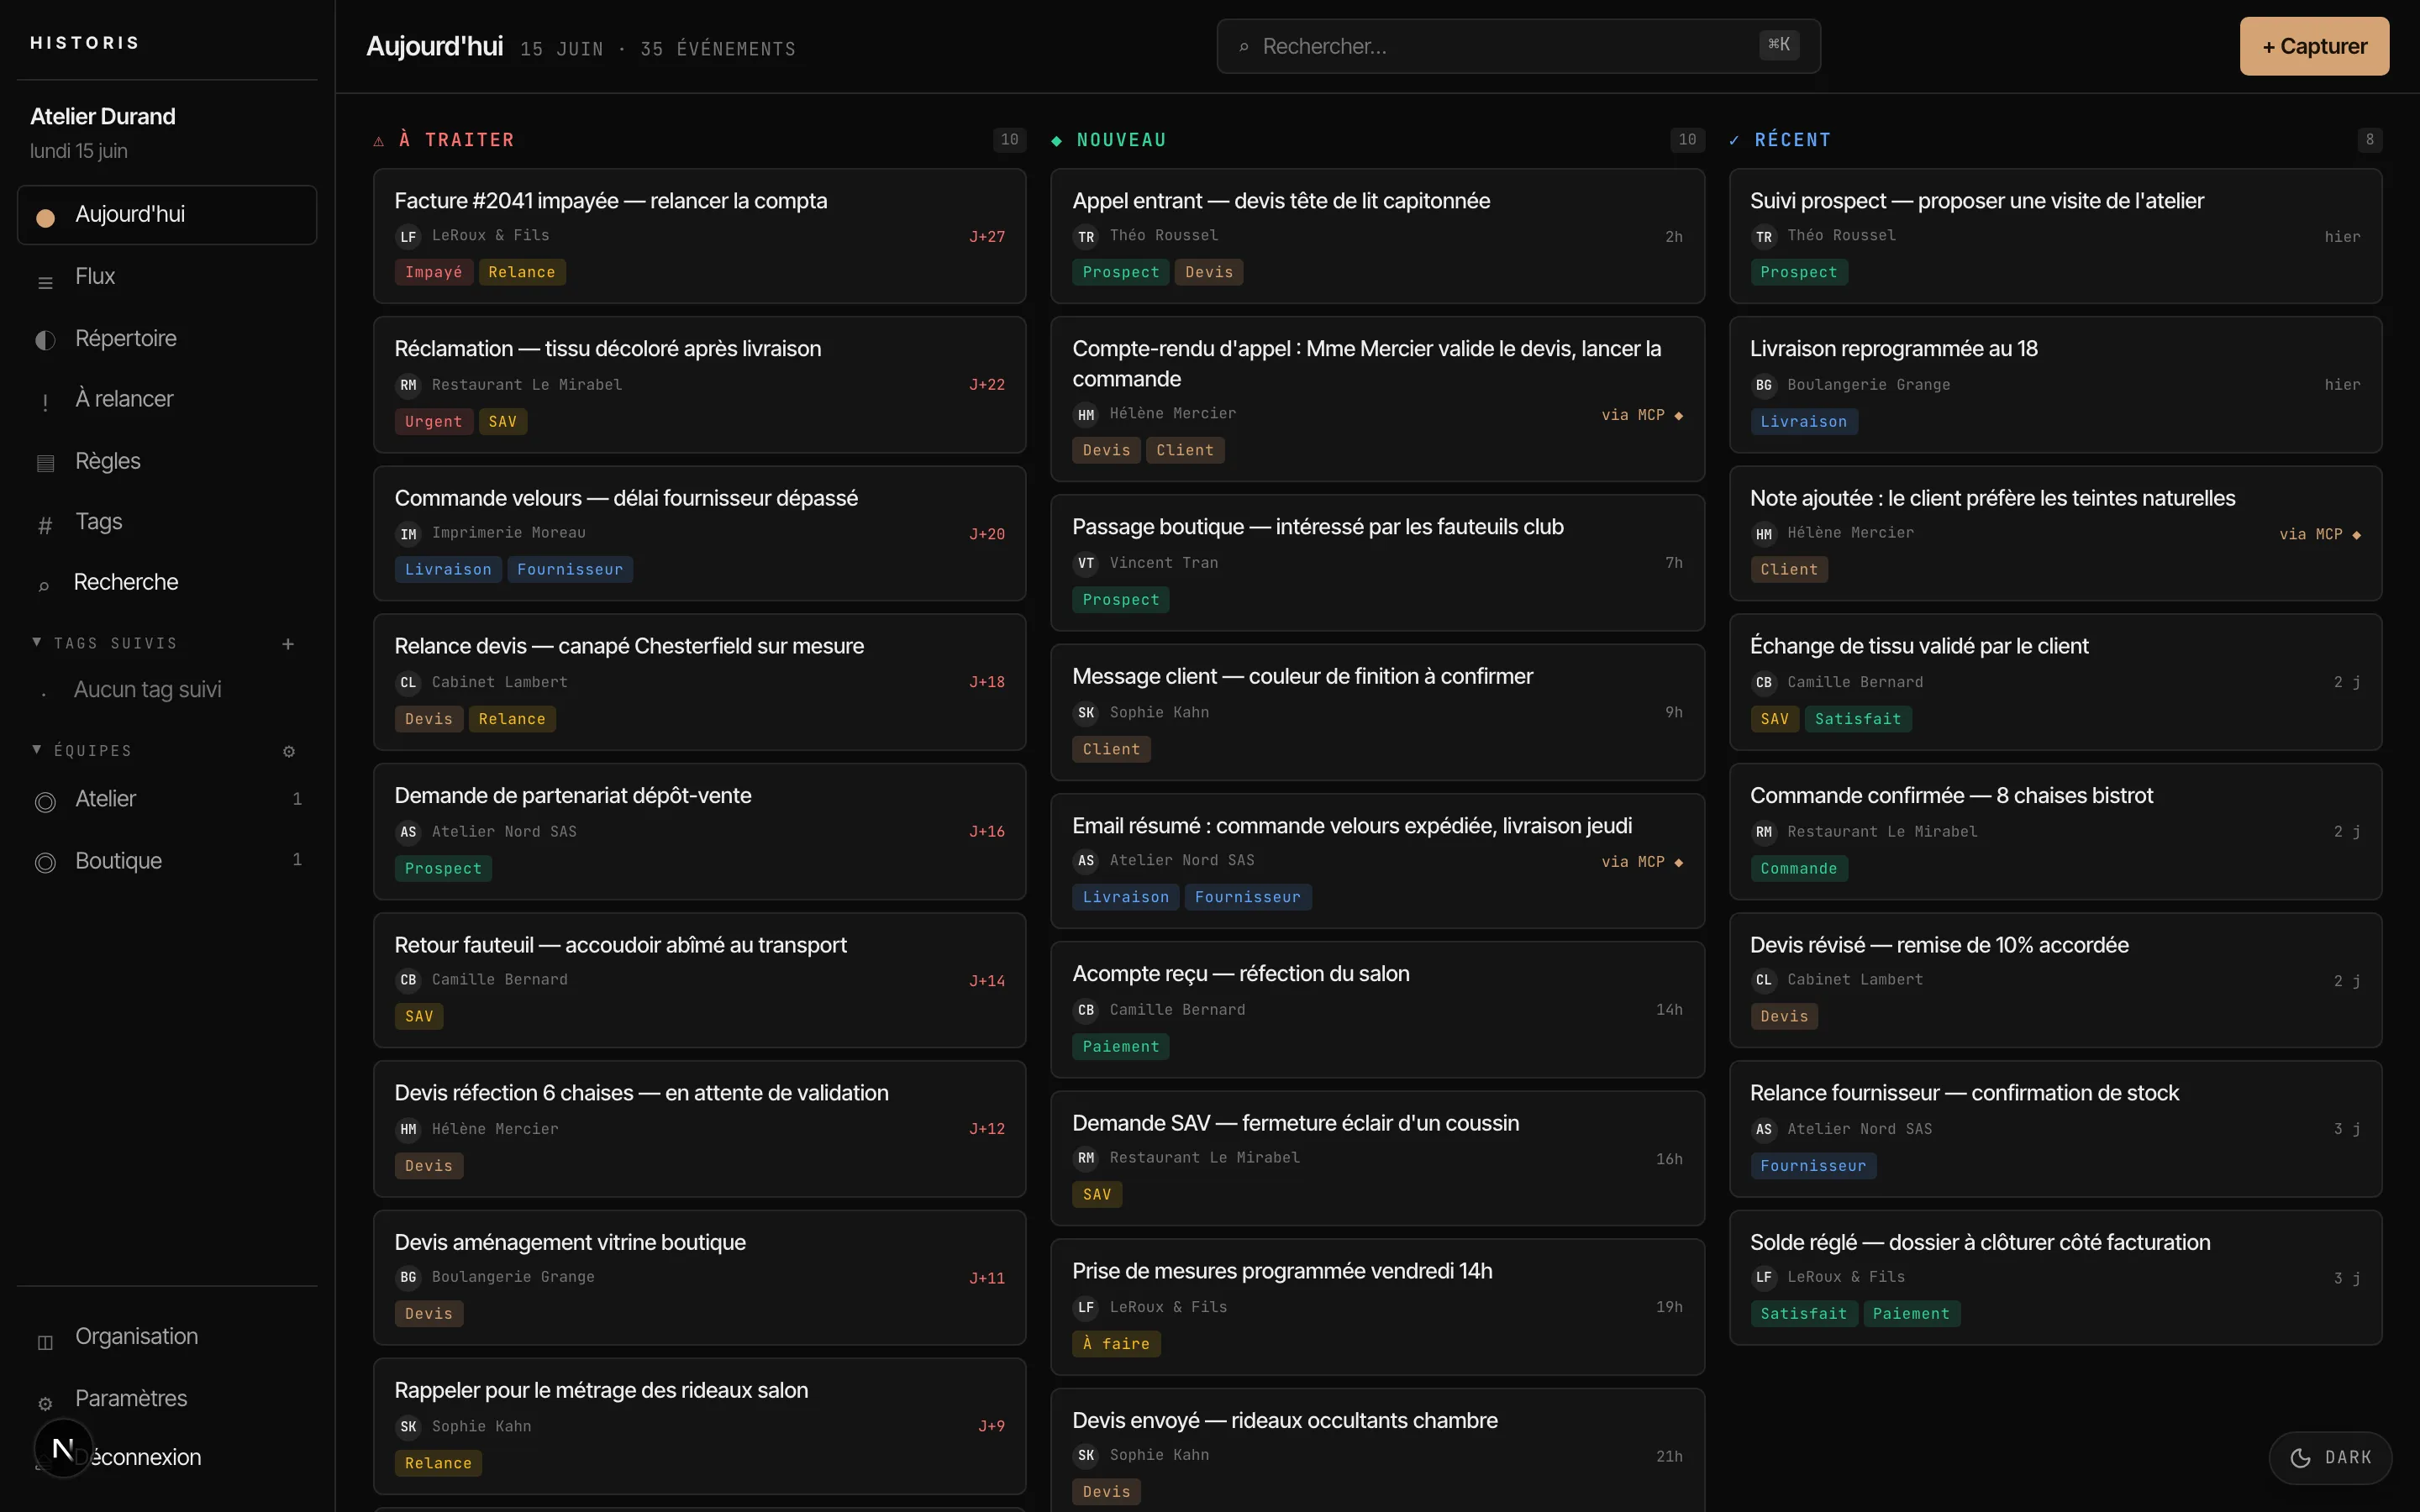Viewport: 2420px width, 1512px height.
Task: Click the Relance tag on Rappeler pour le métrage card
Action: 438,1464
